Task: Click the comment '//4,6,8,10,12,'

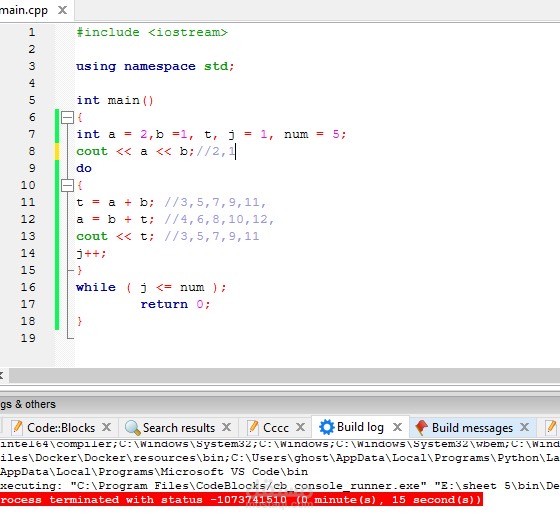Action: (219, 219)
